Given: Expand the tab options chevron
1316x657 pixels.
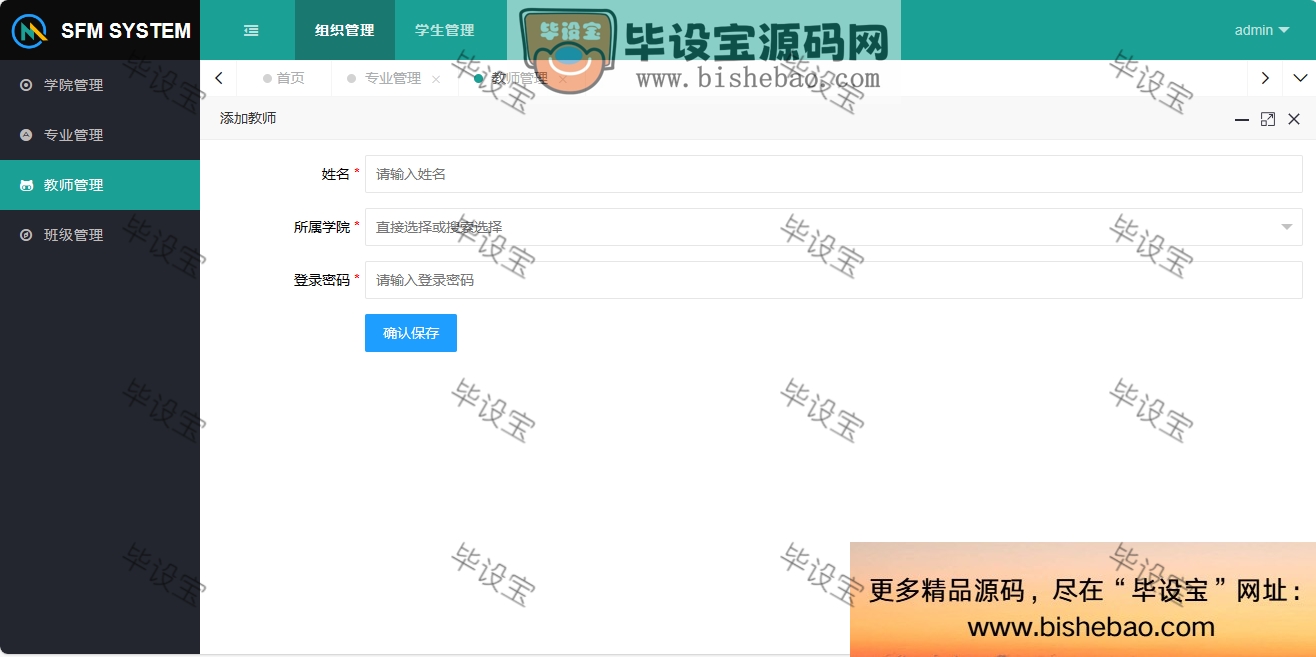Looking at the screenshot, I should pyautogui.click(x=1300, y=78).
